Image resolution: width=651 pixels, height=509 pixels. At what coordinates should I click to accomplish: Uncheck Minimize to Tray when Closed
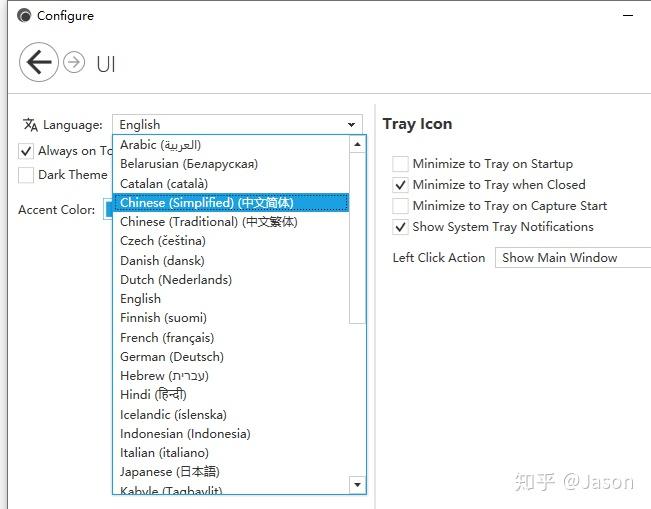400,185
